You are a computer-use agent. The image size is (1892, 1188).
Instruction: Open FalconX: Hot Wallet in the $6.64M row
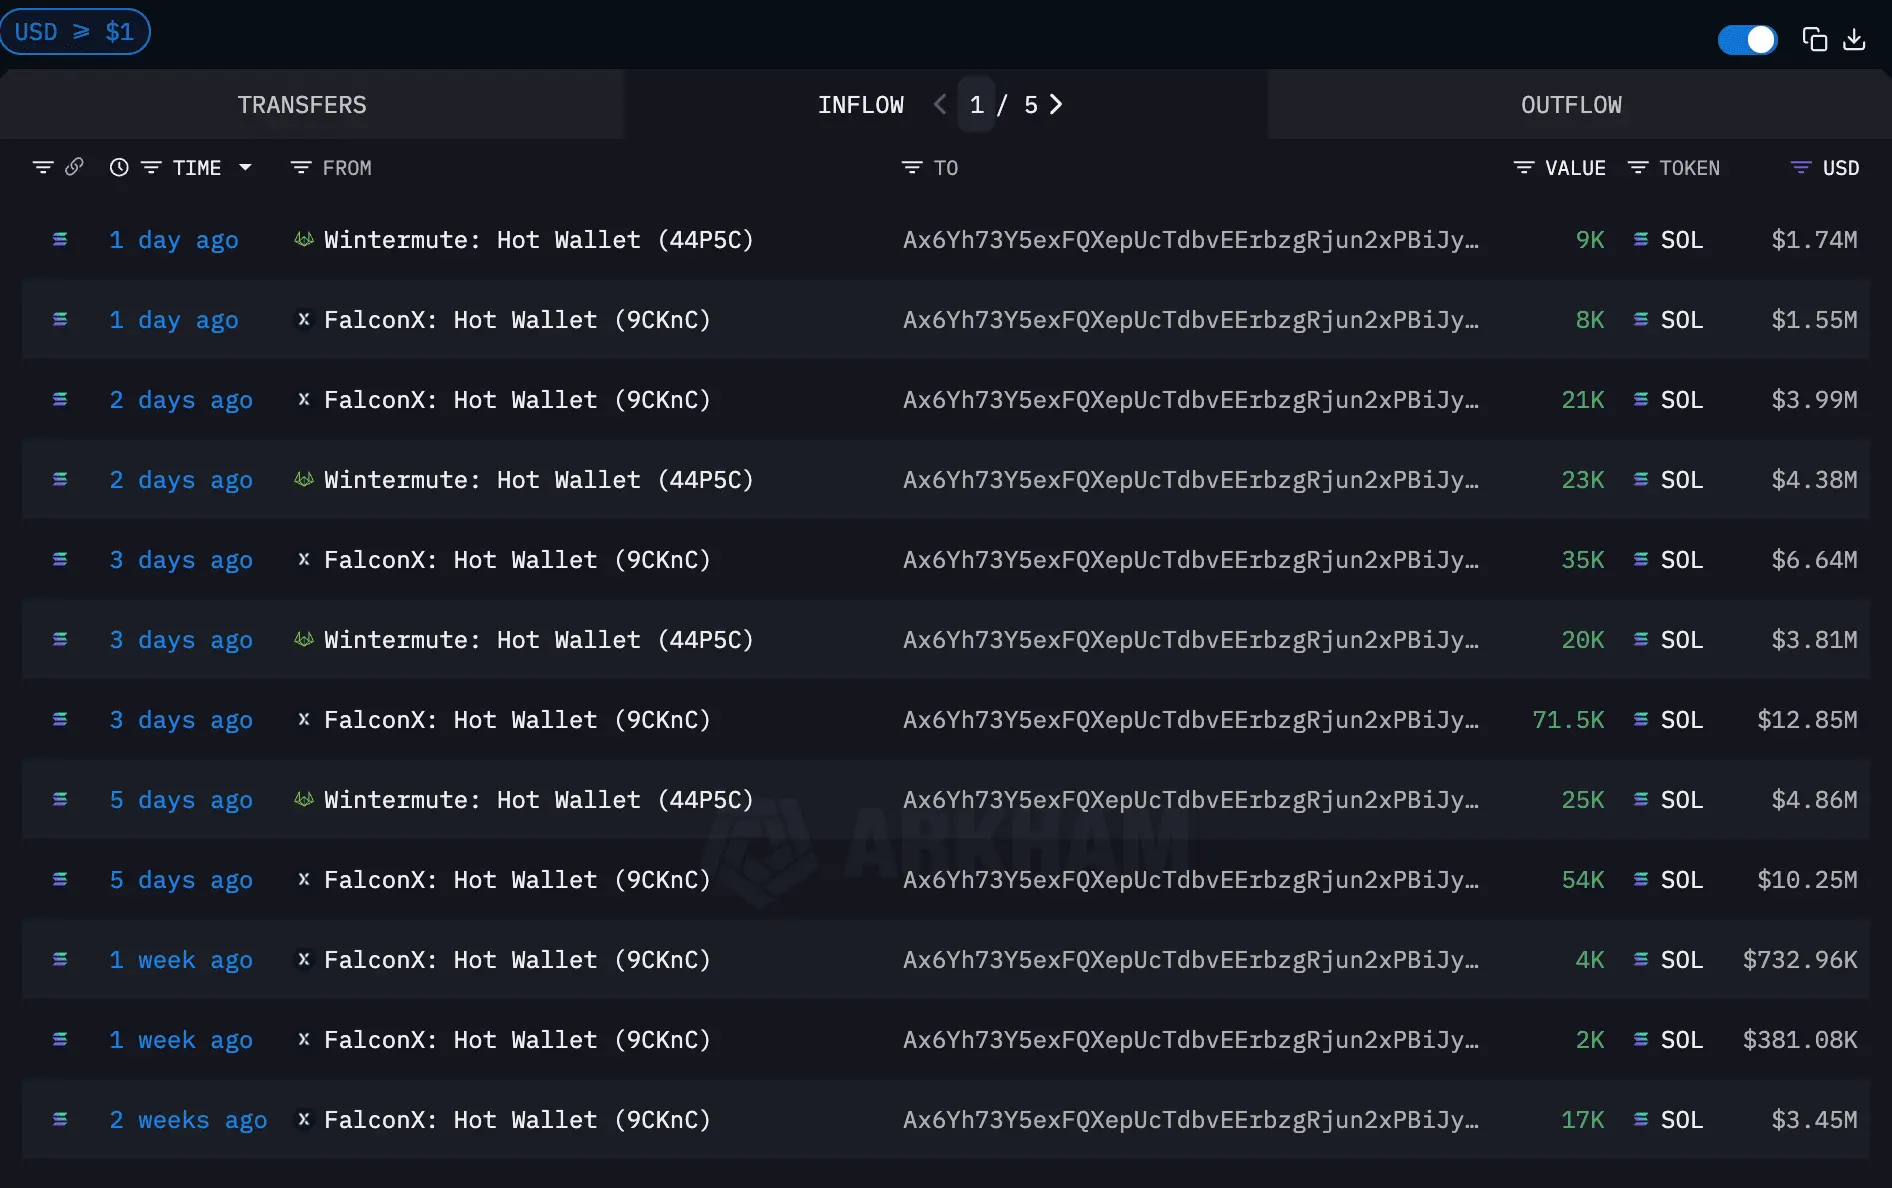pyautogui.click(x=517, y=560)
